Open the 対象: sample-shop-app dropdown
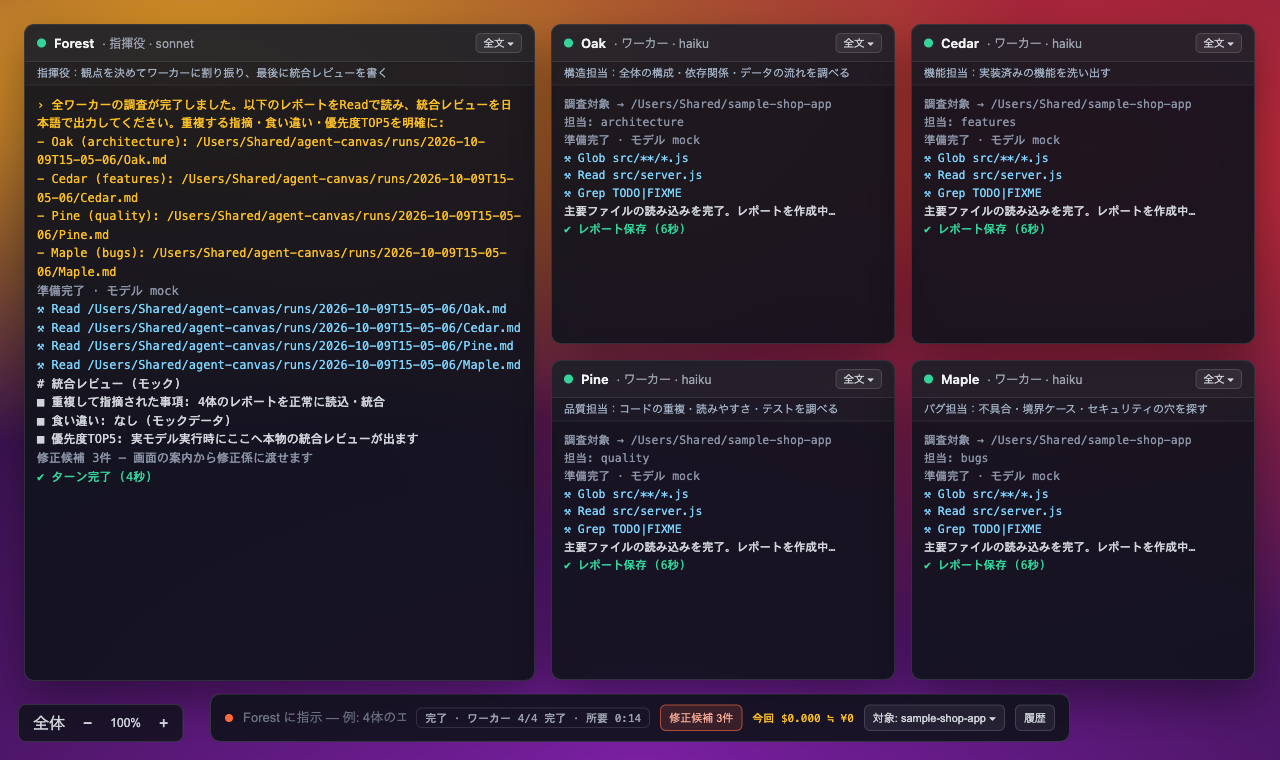This screenshot has height=760, width=1280. (x=936, y=718)
